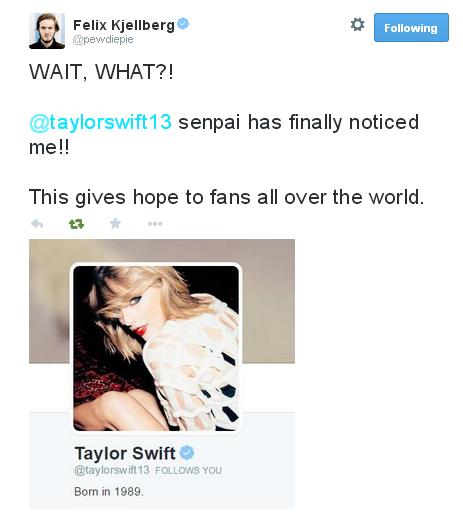The width and height of the screenshot is (463, 519).
Task: Click the FOLLOWS YOU label
Action: coord(189,470)
